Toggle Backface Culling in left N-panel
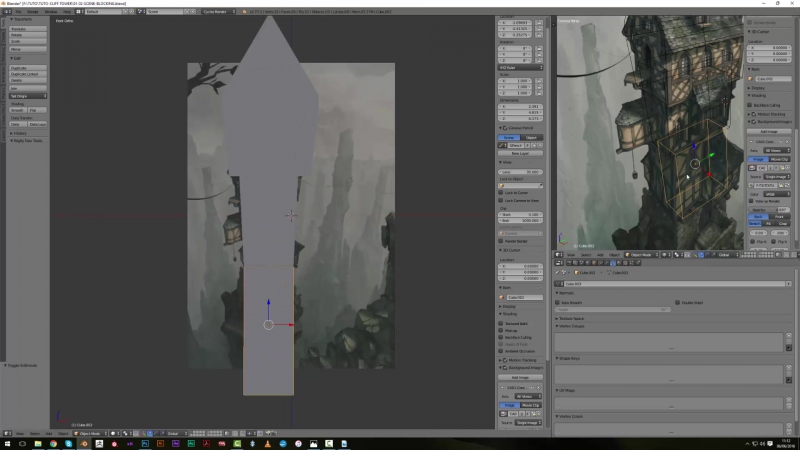The image size is (800, 450). click(501, 337)
